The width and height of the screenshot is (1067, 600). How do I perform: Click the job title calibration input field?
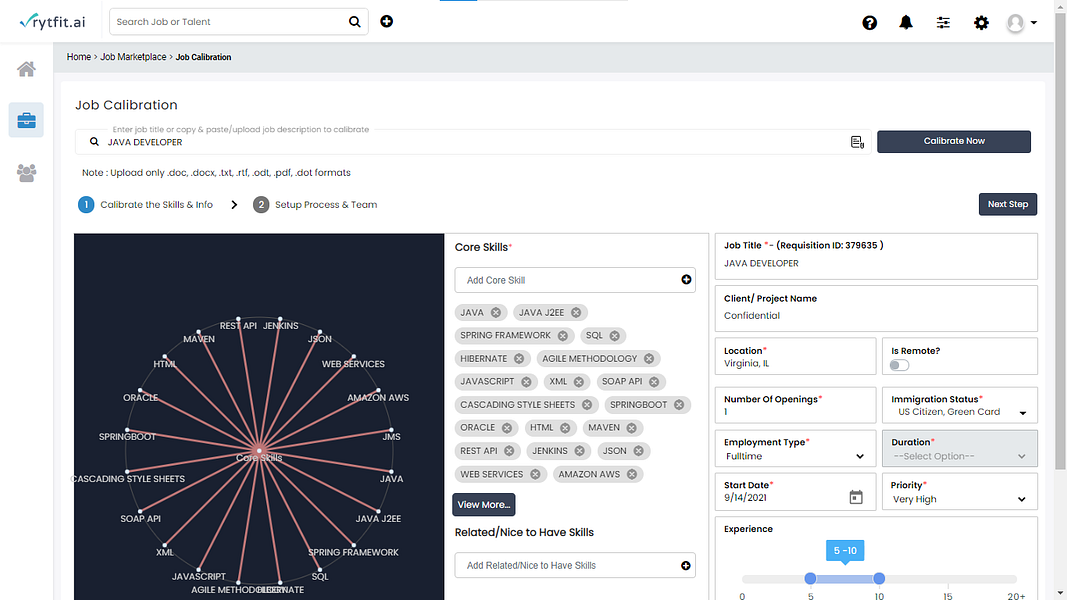pos(473,142)
